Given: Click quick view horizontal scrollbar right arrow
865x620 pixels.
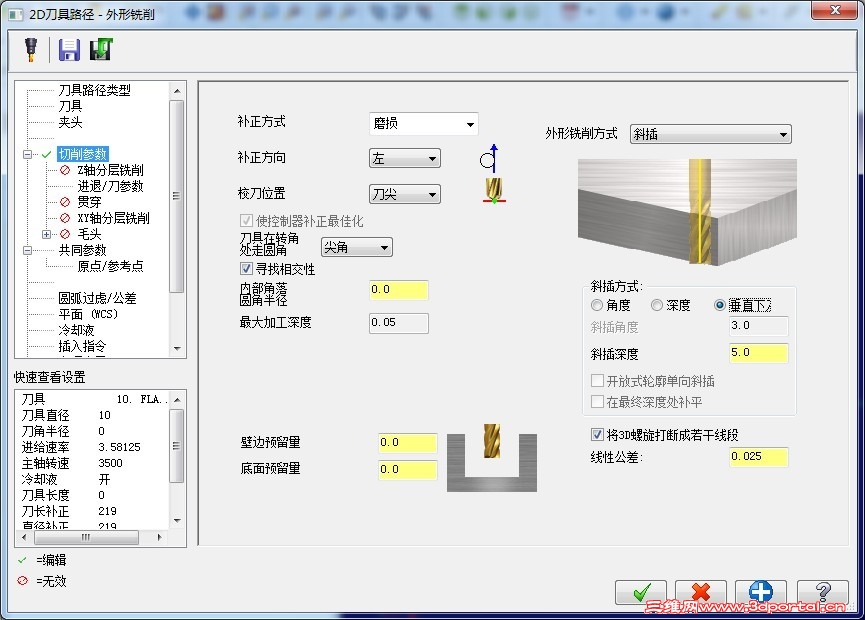Looking at the screenshot, I should tap(159, 537).
